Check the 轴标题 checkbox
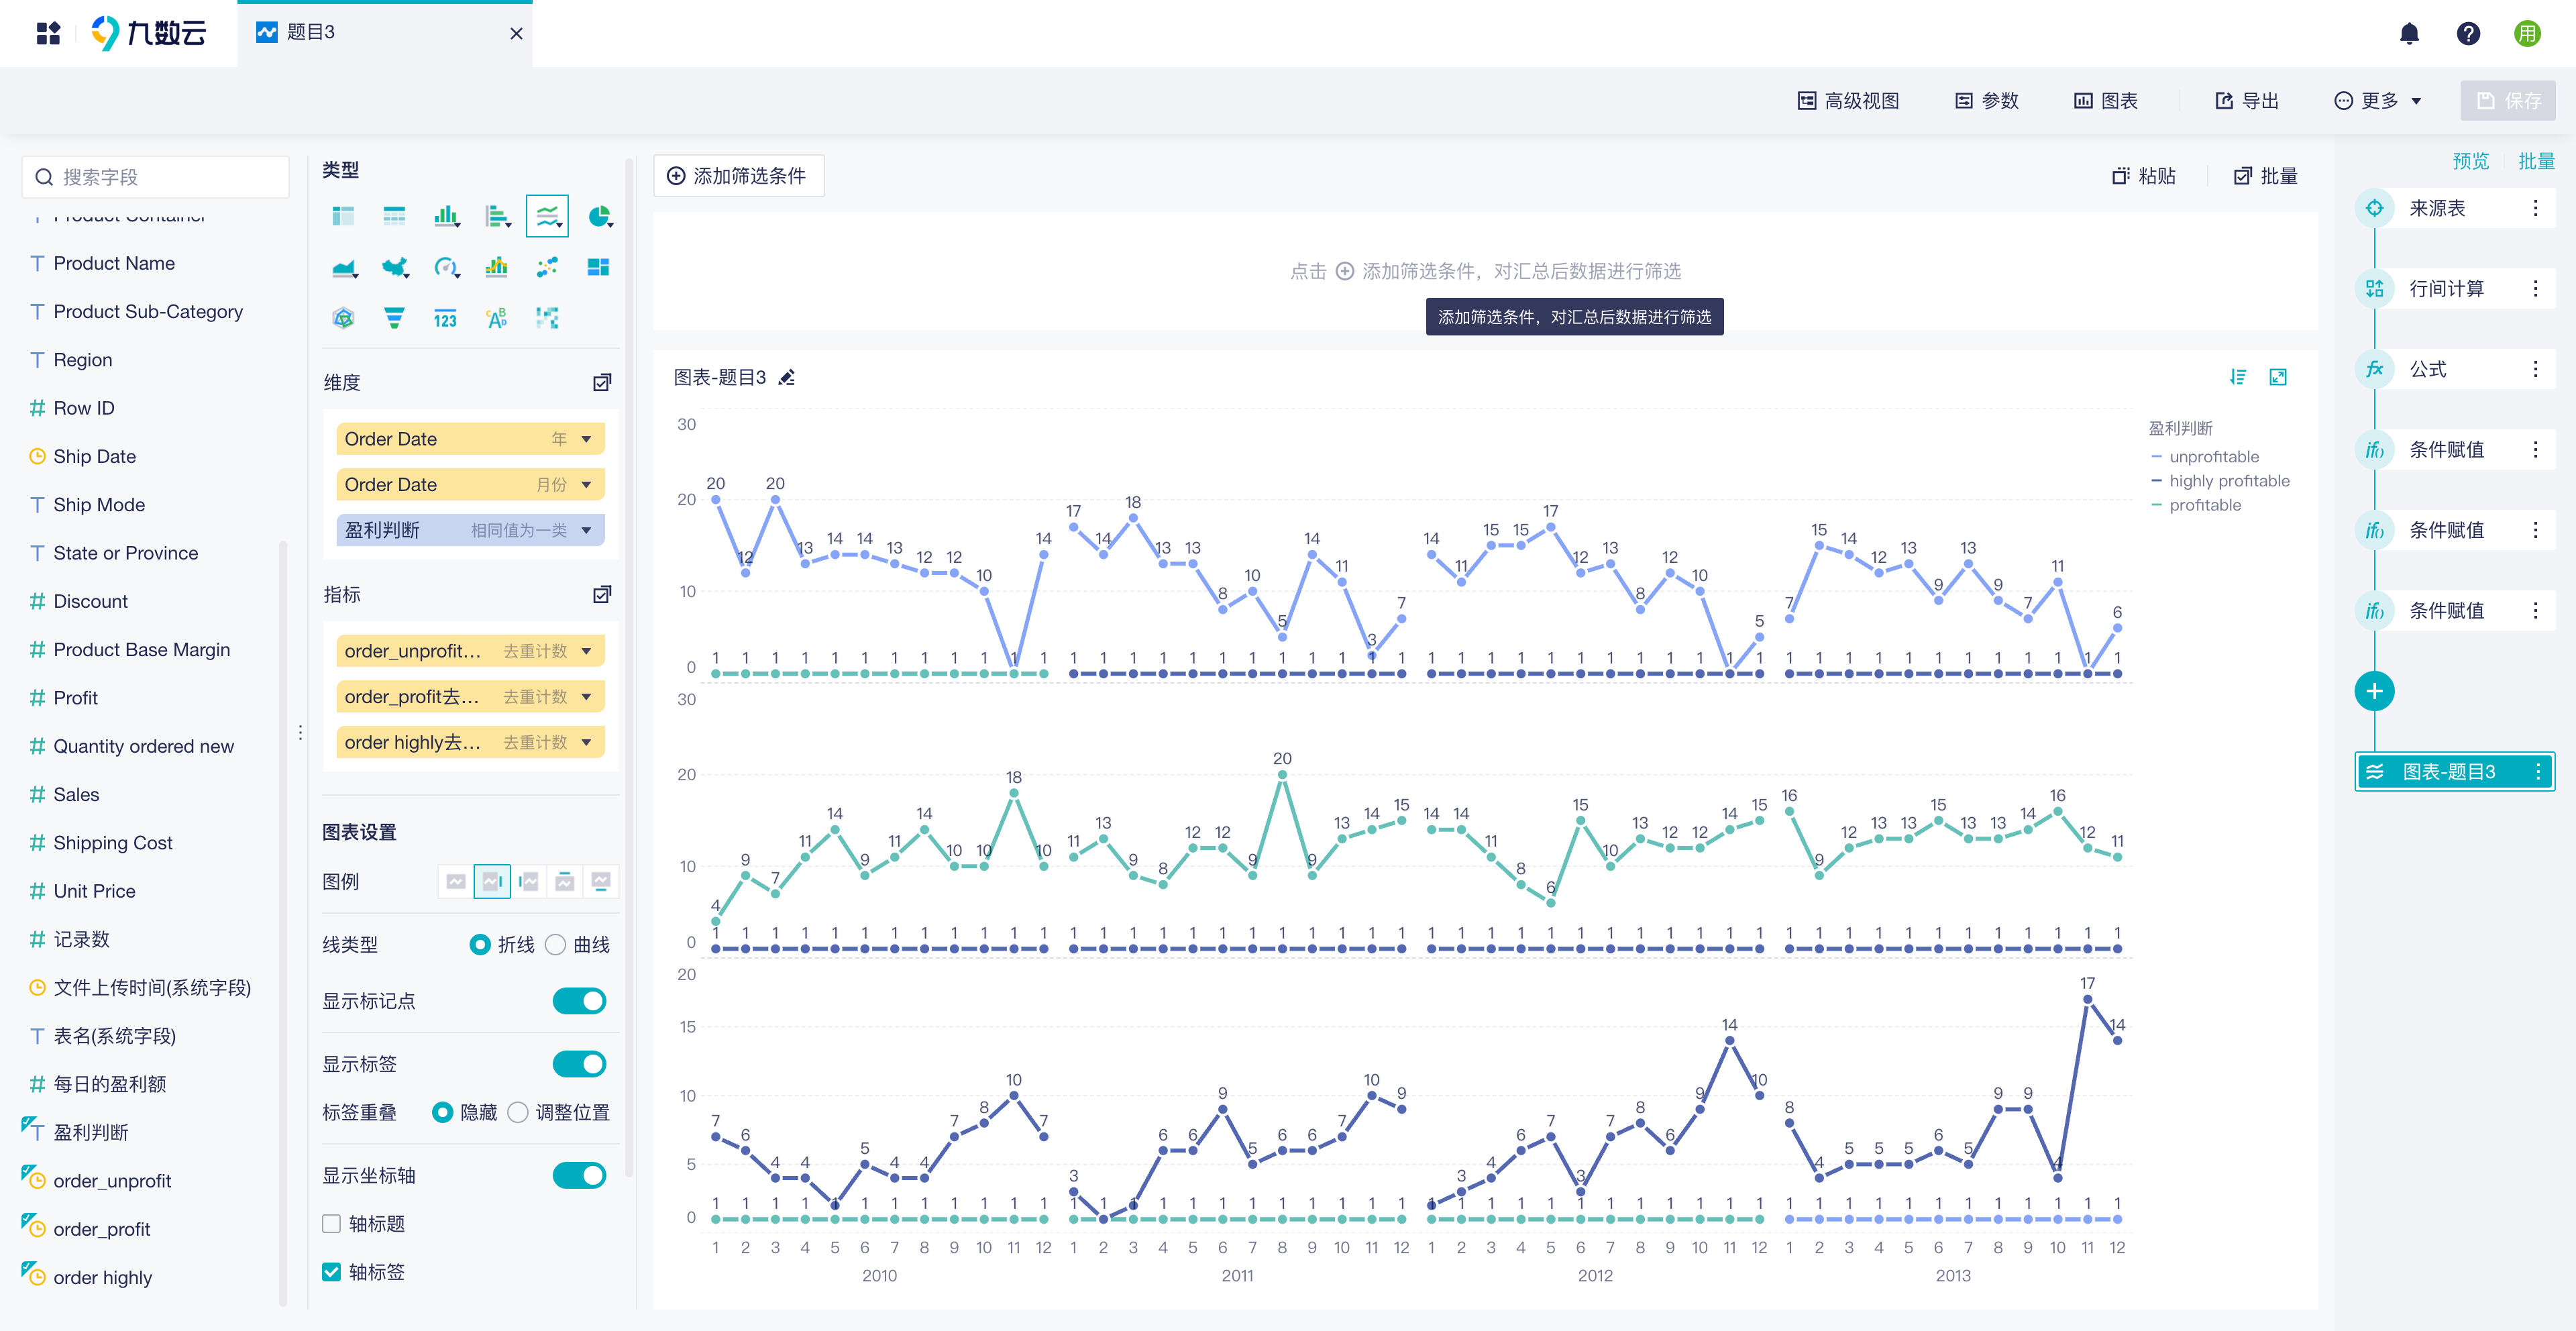2576x1331 pixels. (332, 1224)
